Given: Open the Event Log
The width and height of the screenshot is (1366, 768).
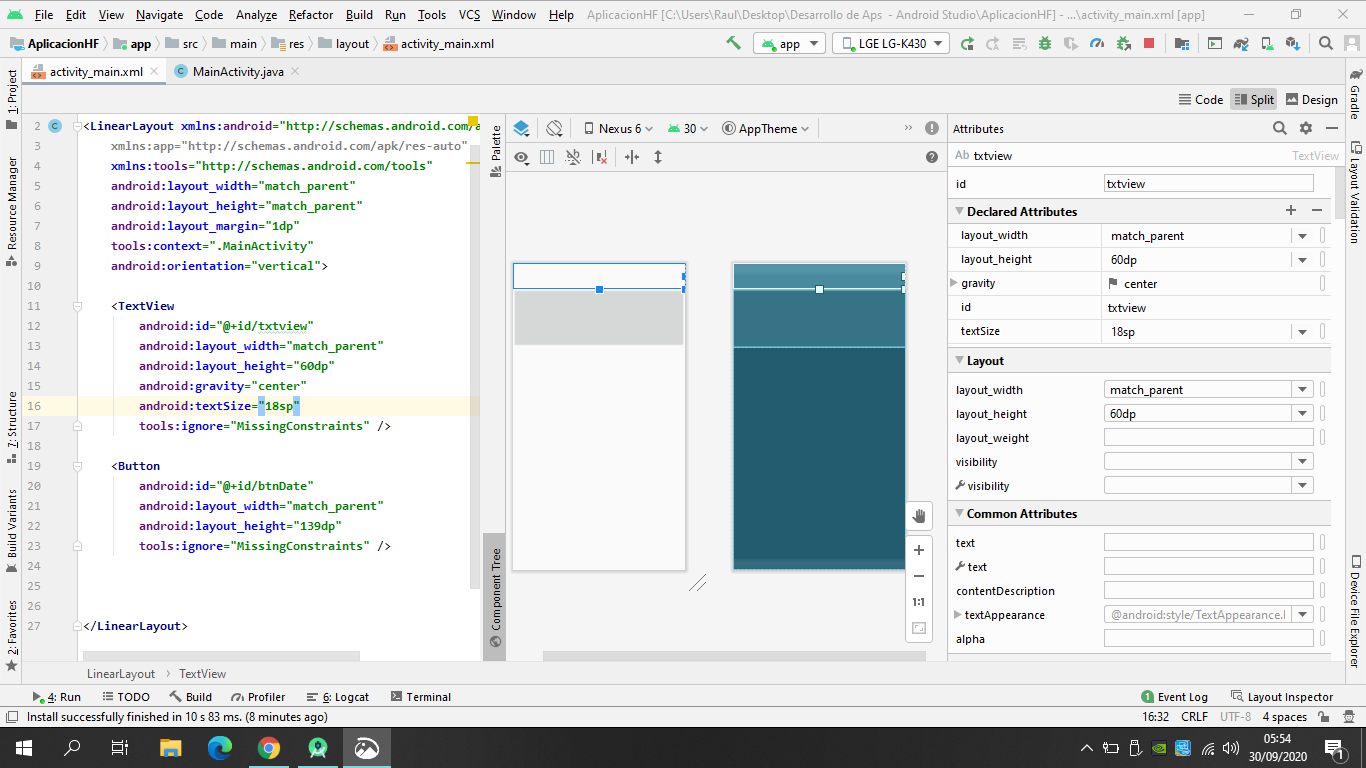Looking at the screenshot, I should click(1174, 697).
